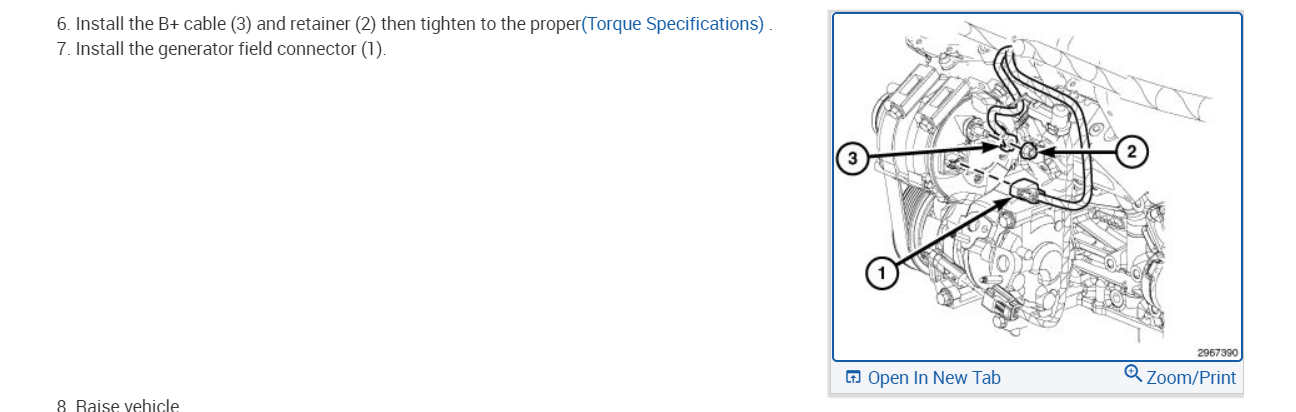The width and height of the screenshot is (1296, 412).
Task: Click the Zoom/Print magnifier icon
Action: [1133, 374]
